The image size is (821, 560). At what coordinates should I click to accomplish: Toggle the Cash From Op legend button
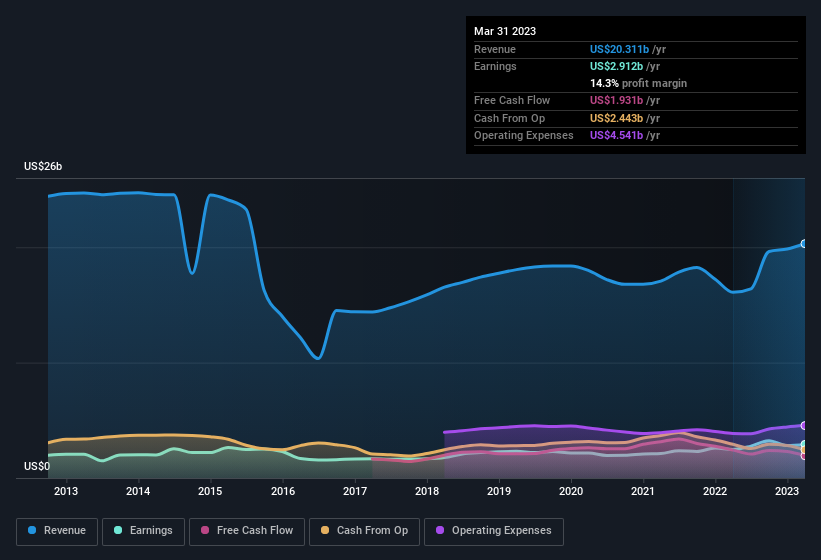point(364,531)
